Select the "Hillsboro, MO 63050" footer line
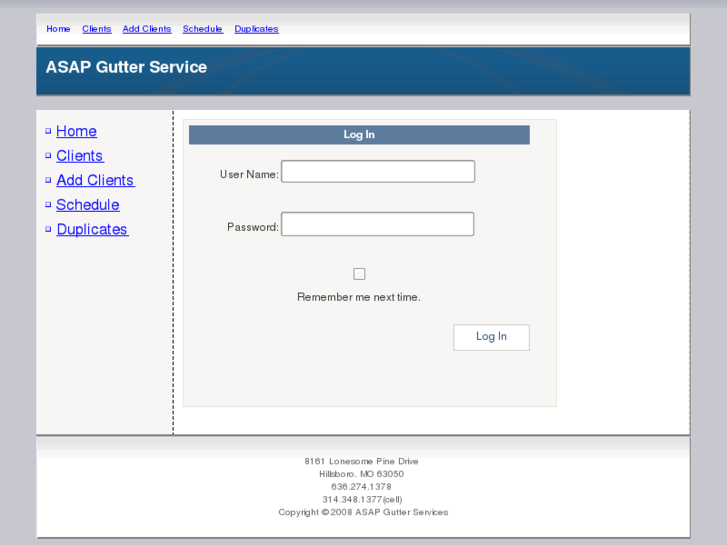 361,474
